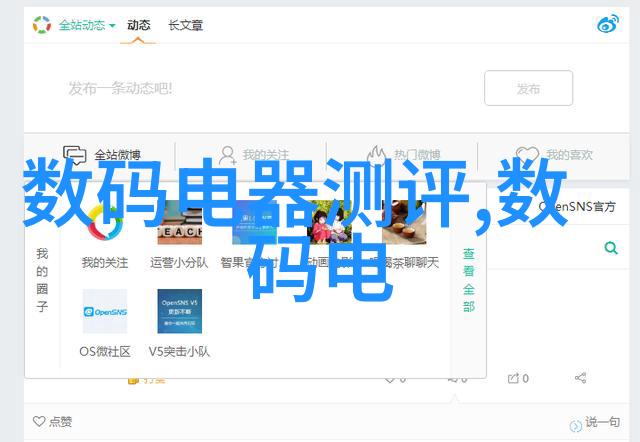This screenshot has height=442, width=640.
Task: Click the search magnifier icon
Action: 609,247
